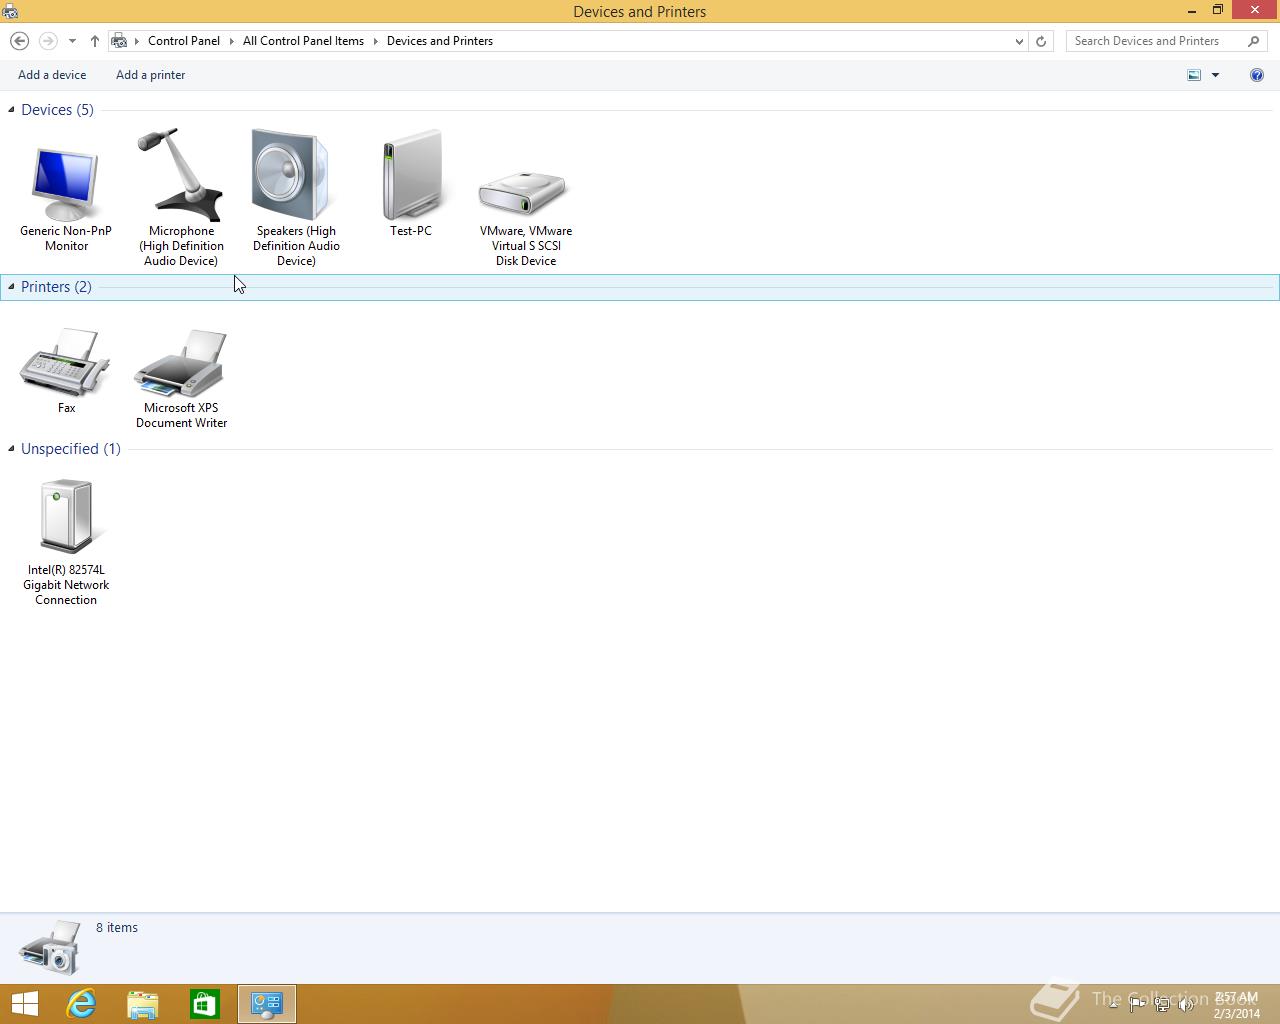
Task: Select the VMware Virtual S SCSI Disk Device icon
Action: [x=523, y=192]
